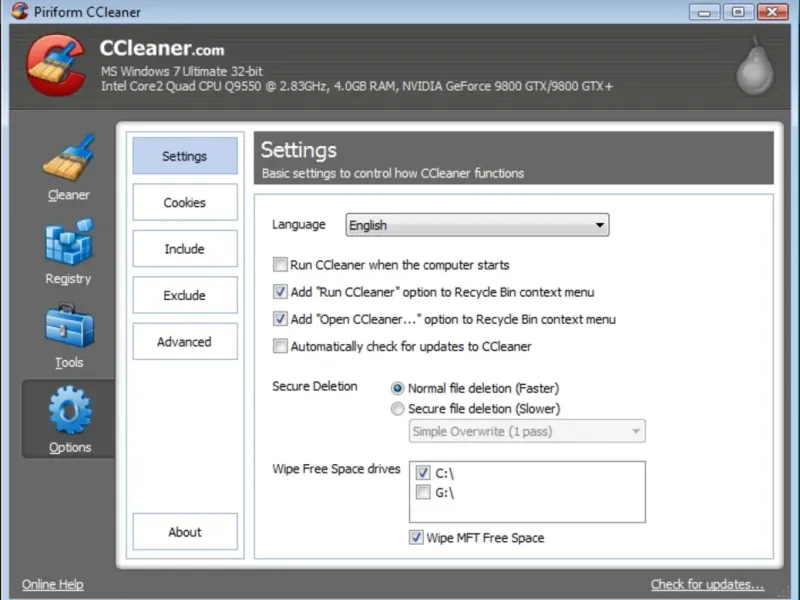The width and height of the screenshot is (800, 600).
Task: Select Normal file deletion (Faster)
Action: point(397,388)
